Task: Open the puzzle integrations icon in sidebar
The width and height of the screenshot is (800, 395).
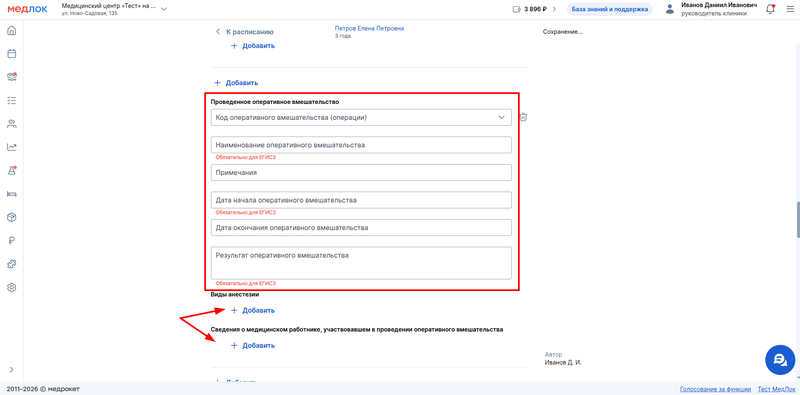Action: pos(12,264)
